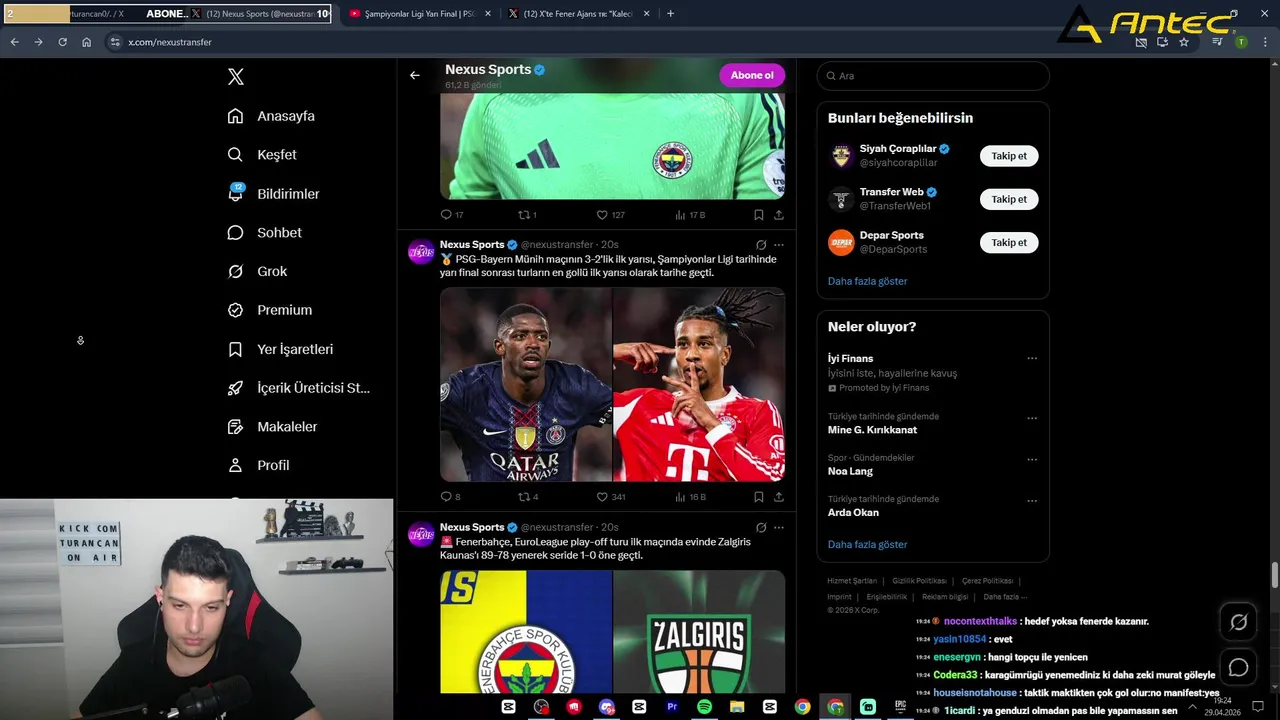Open the Nexus Sports avatar on PSG post
Image resolution: width=1280 pixels, height=720 pixels.
pyautogui.click(x=421, y=251)
